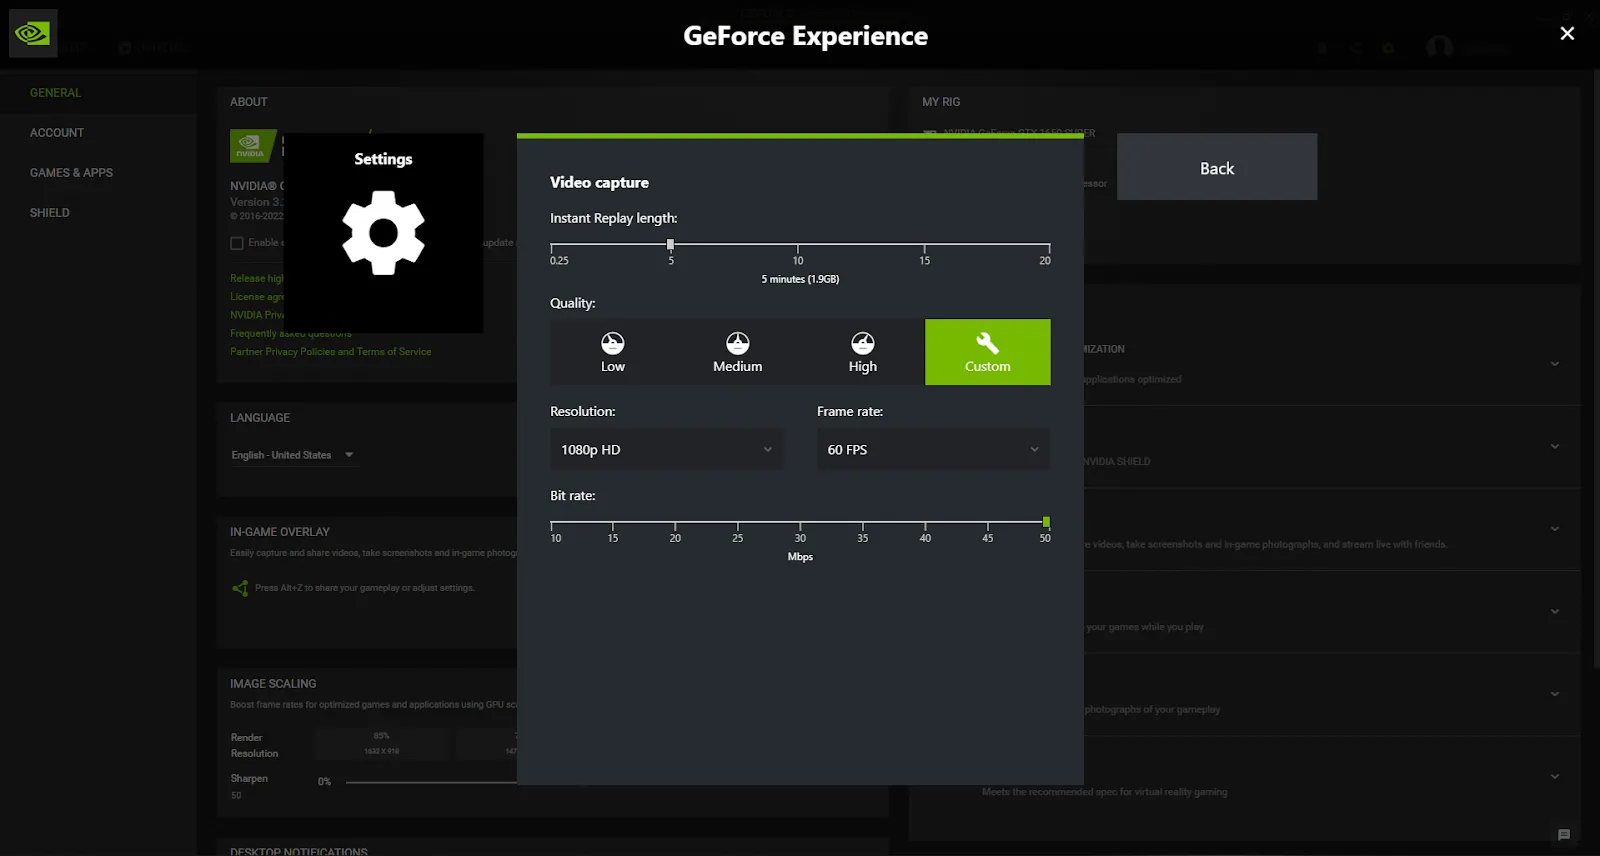Screen dimensions: 1600x856
Task: Click the NVIDIA badge in About section
Action: pyautogui.click(x=252, y=146)
